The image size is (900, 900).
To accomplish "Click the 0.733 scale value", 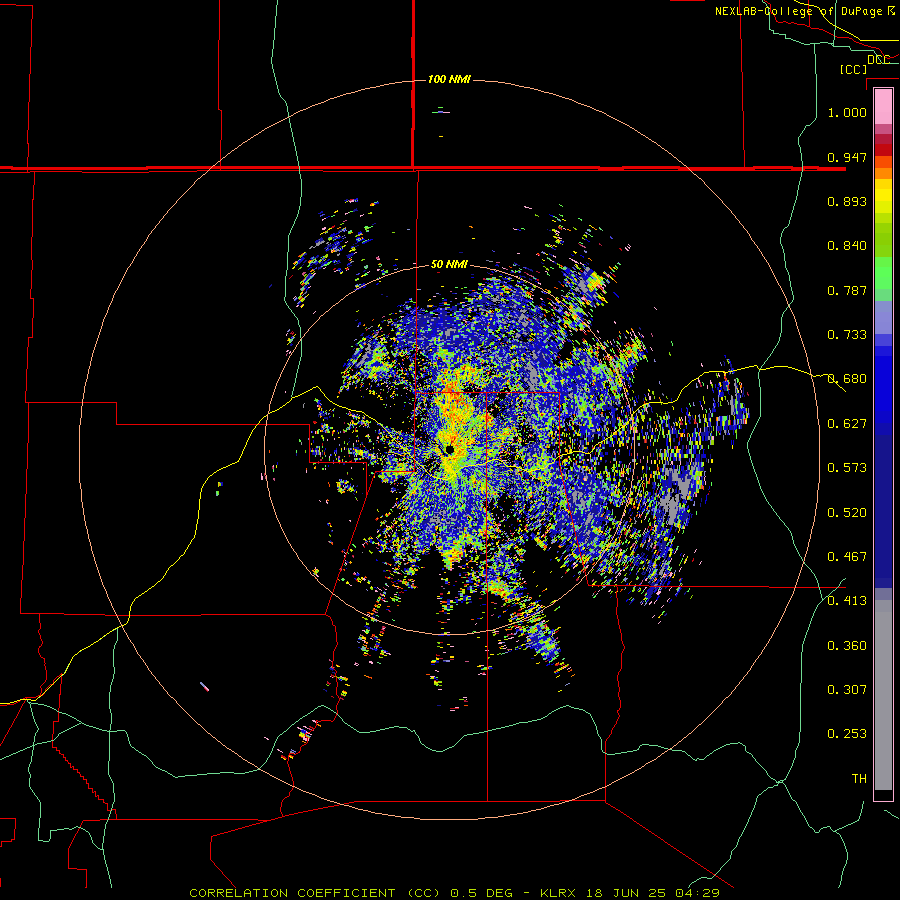I will pos(847,335).
